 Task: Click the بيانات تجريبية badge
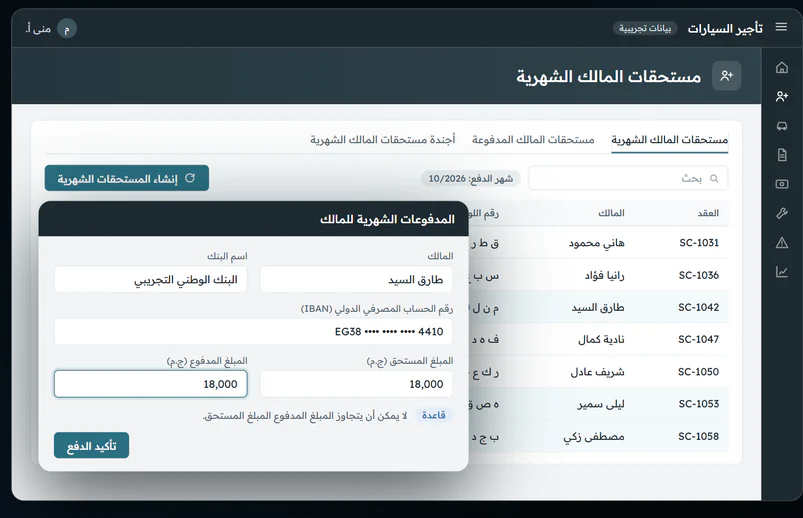(645, 28)
